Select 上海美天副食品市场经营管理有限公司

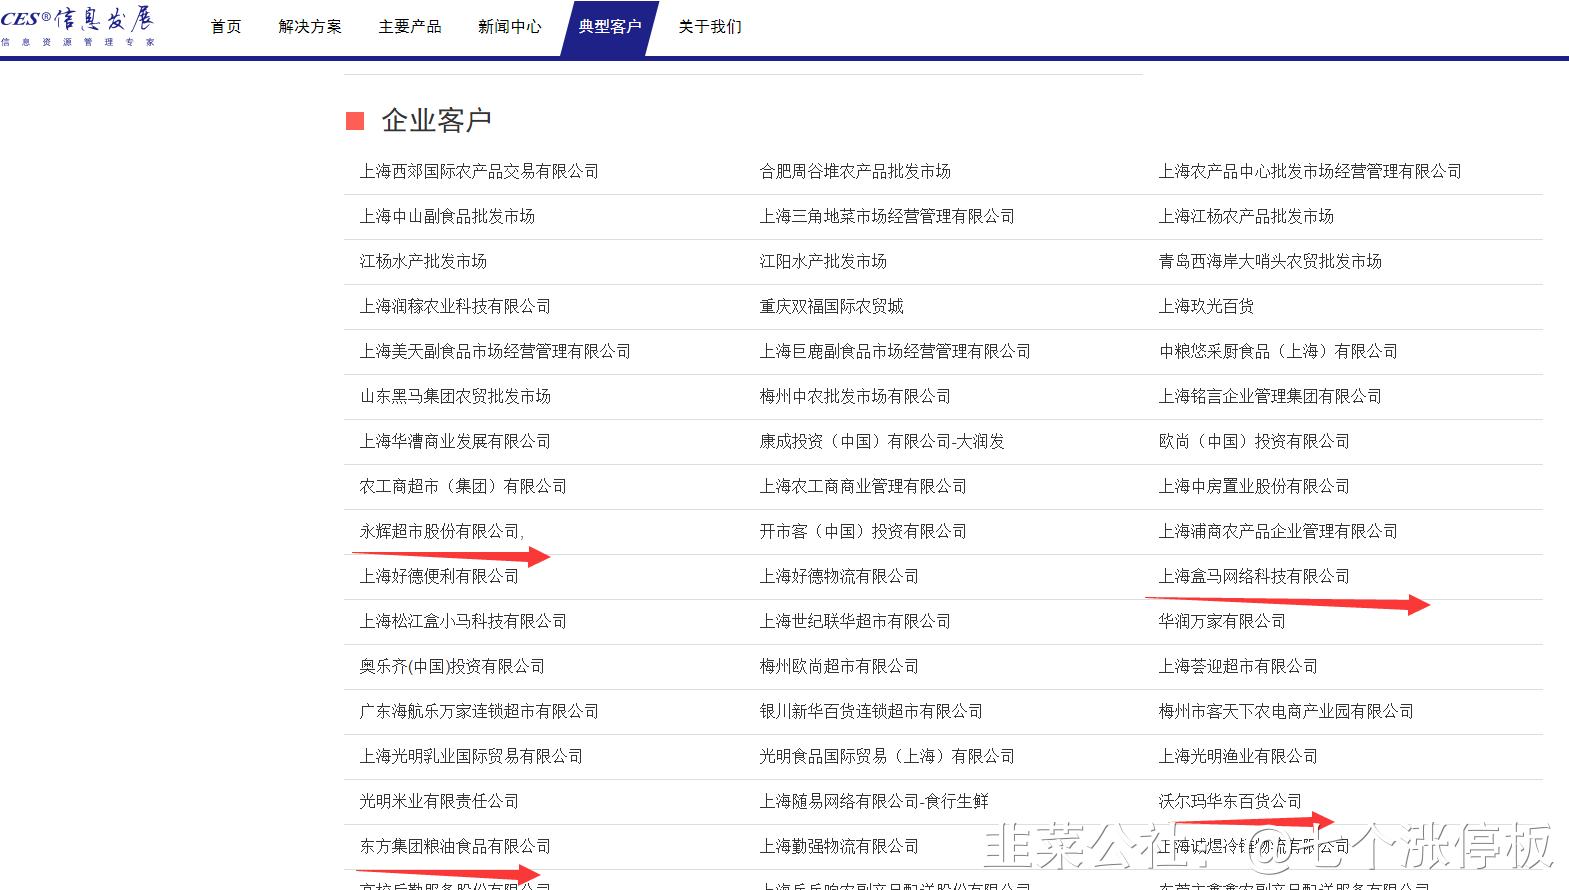495,352
